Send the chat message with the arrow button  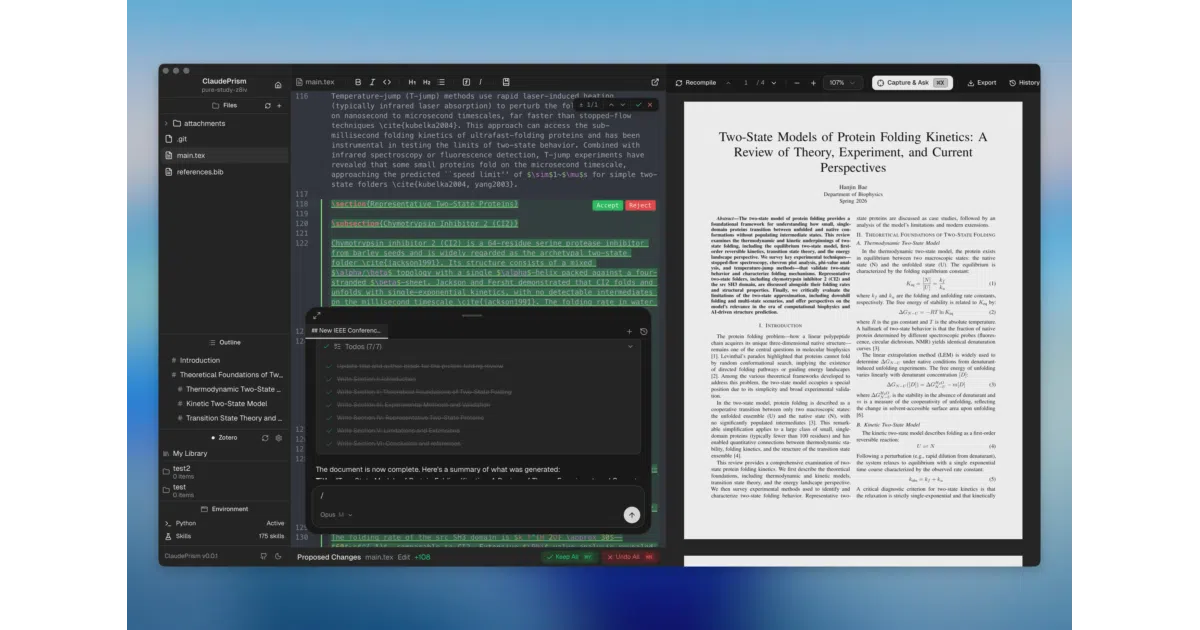[631, 514]
